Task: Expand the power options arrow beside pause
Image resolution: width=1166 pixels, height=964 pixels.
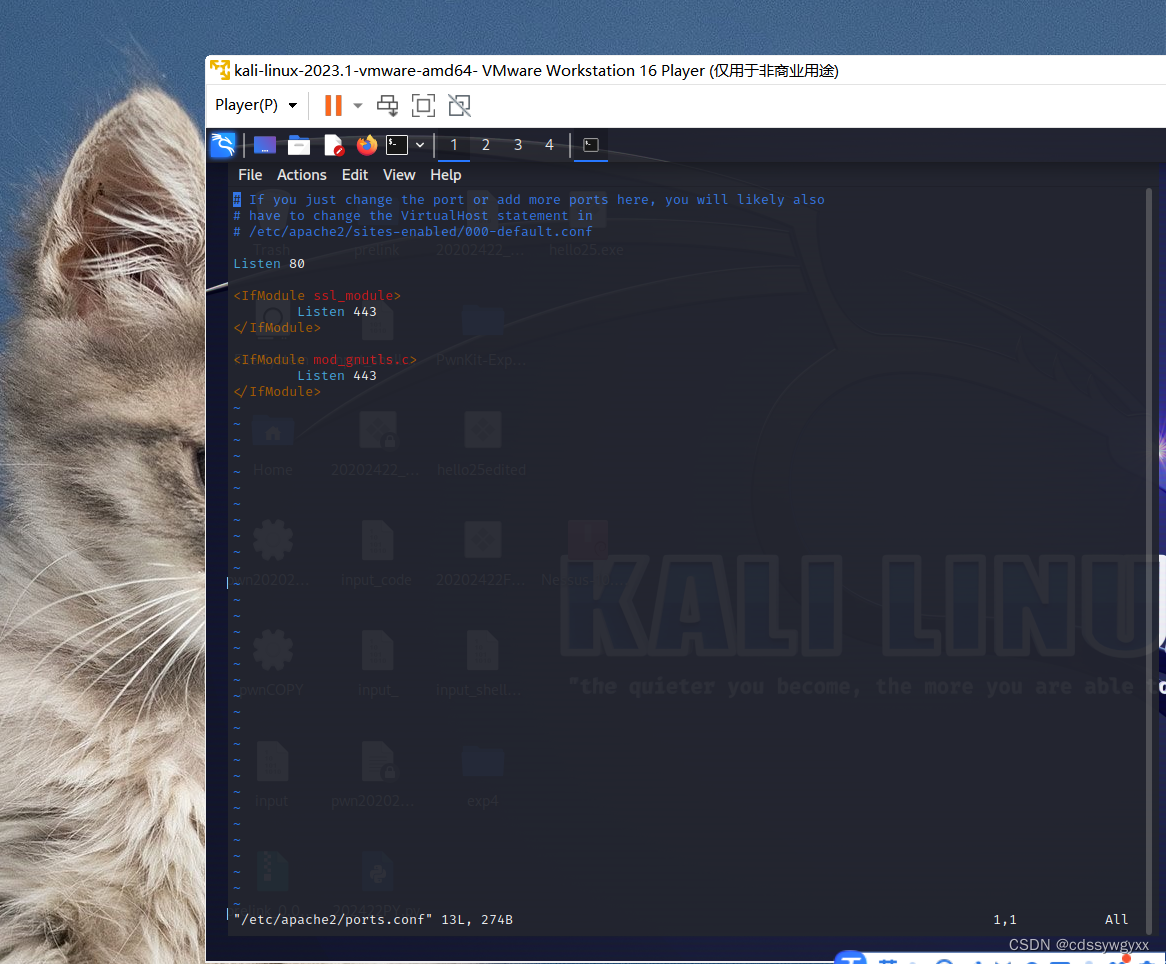Action: (x=358, y=106)
